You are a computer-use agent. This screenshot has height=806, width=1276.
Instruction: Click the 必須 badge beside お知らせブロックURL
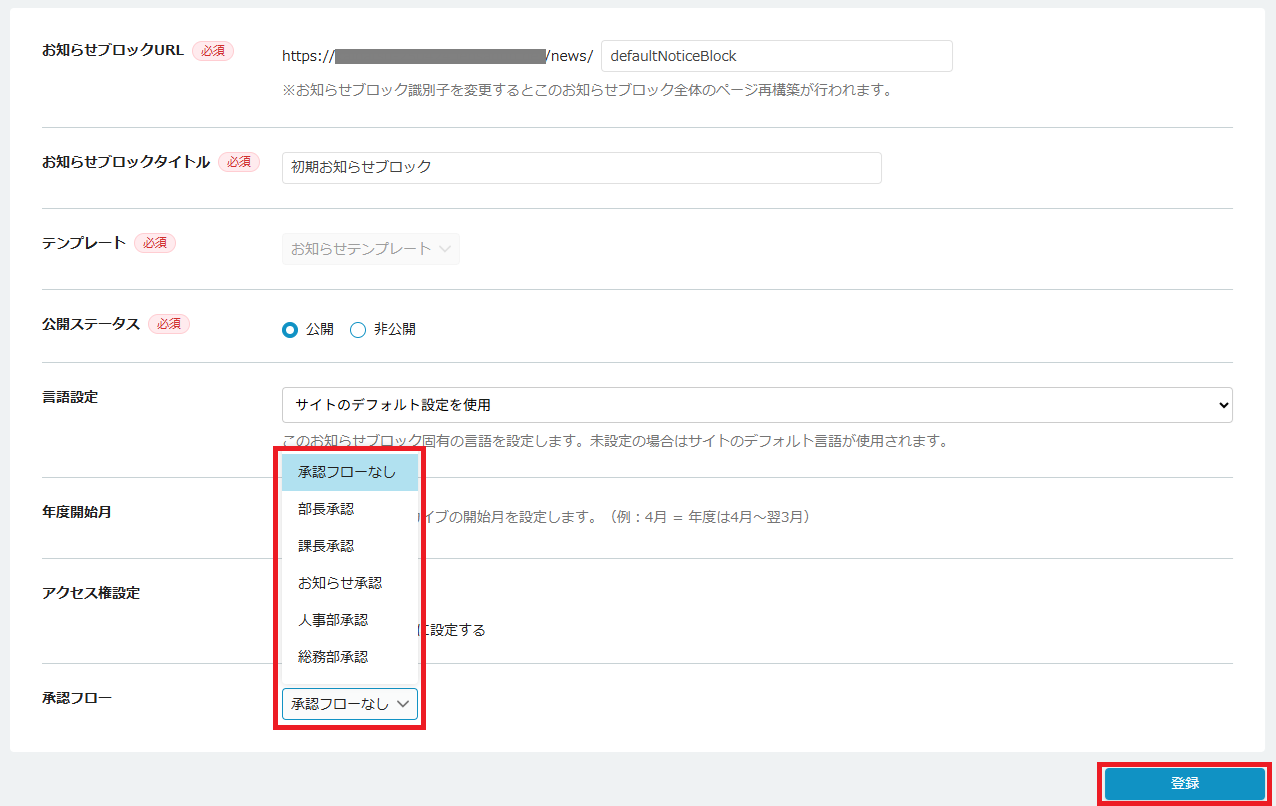pyautogui.click(x=213, y=51)
